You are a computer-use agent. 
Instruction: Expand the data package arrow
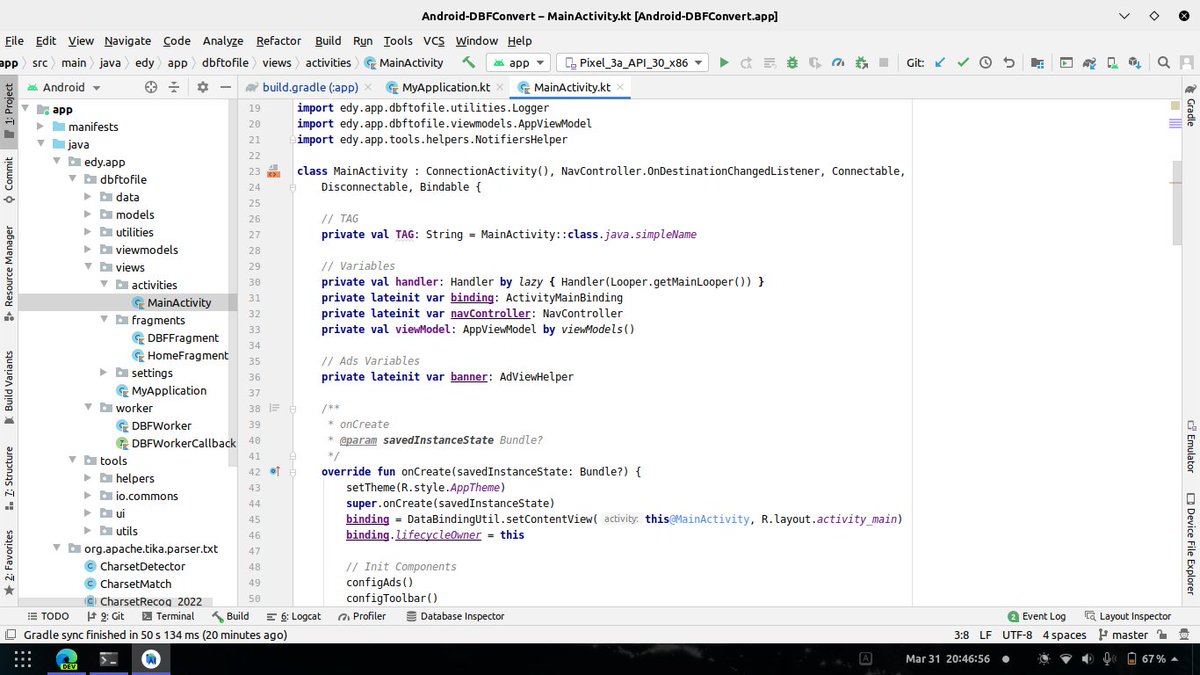(x=89, y=197)
